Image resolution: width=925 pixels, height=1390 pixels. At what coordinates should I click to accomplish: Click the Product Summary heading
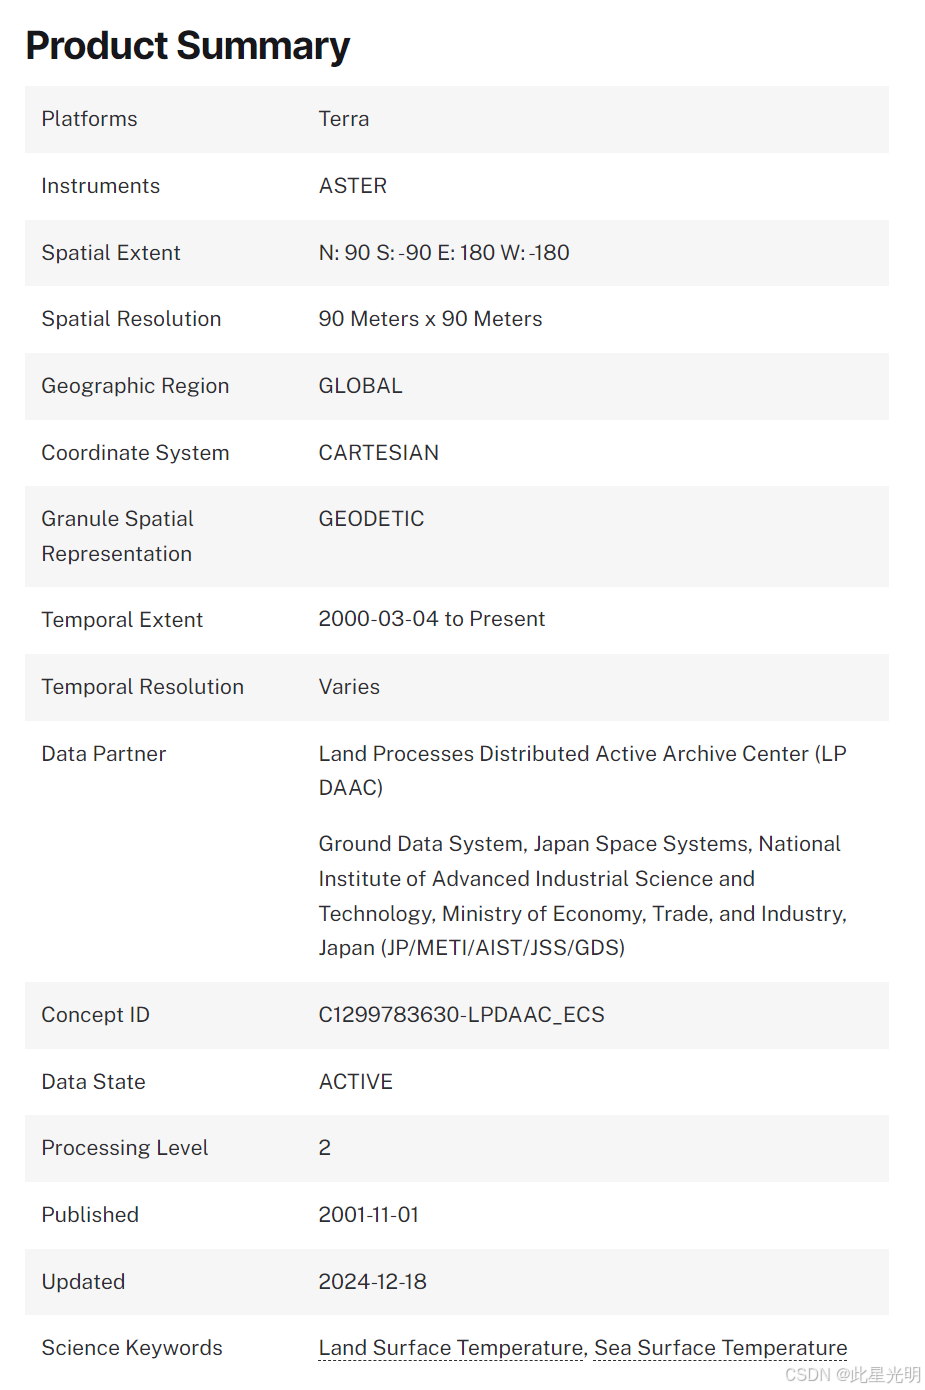(x=187, y=46)
